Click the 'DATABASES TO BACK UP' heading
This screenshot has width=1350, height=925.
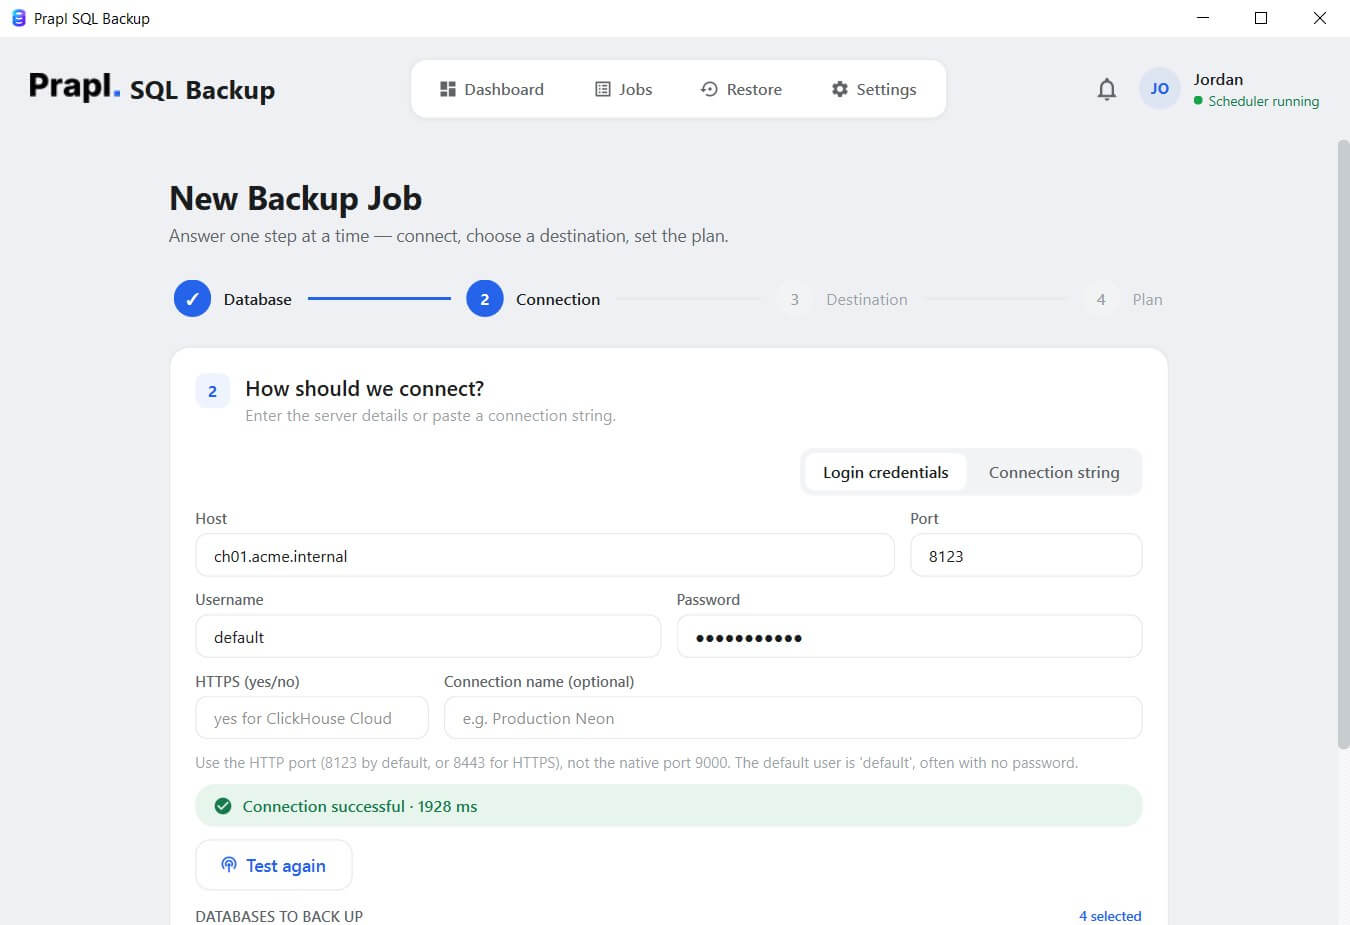(x=279, y=916)
